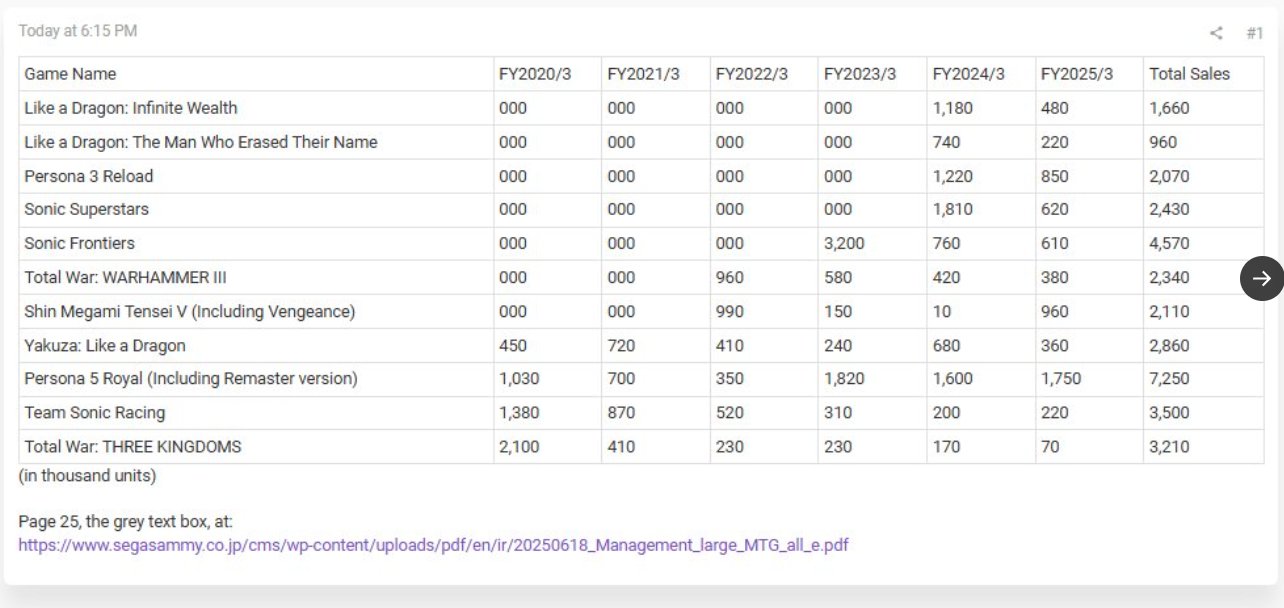This screenshot has height=608, width=1284.
Task: Click the round right-arrow next button
Action: (1262, 278)
